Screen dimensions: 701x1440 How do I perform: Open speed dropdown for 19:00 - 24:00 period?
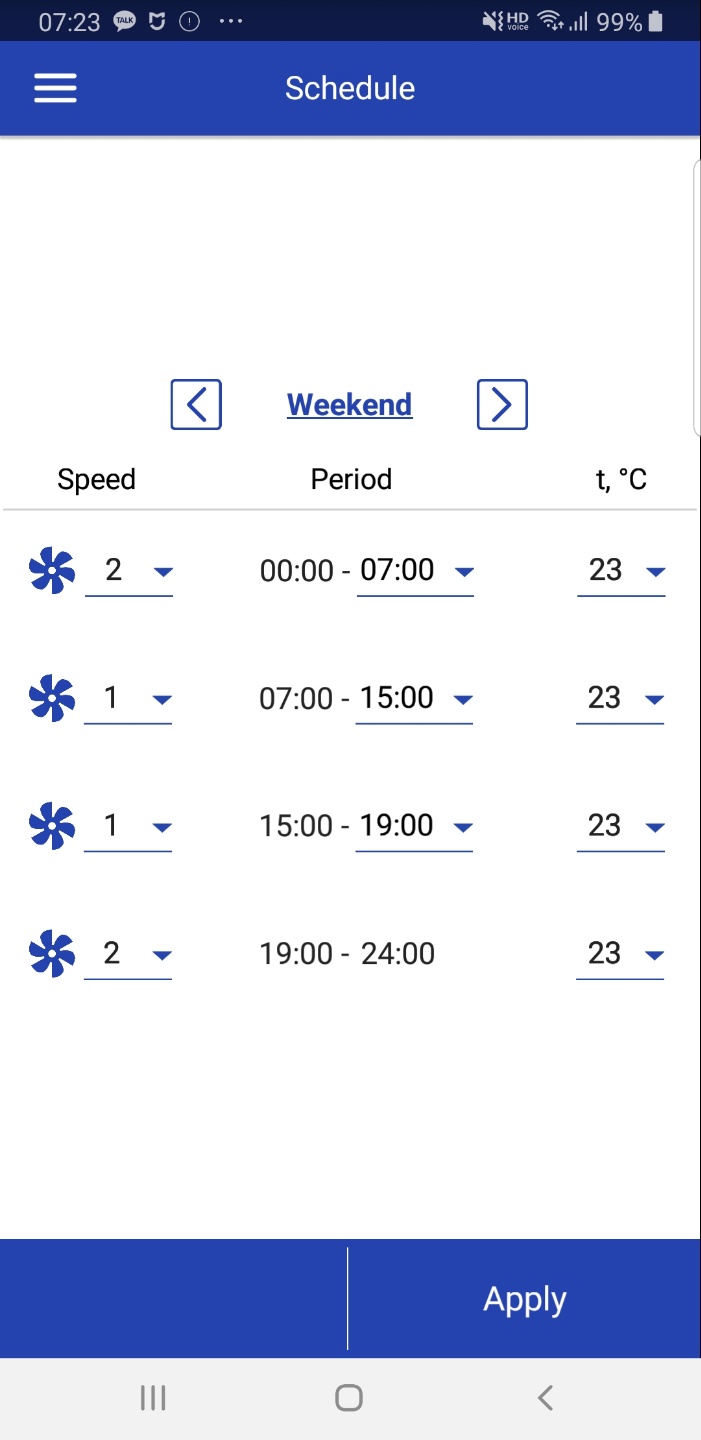pyautogui.click(x=129, y=955)
